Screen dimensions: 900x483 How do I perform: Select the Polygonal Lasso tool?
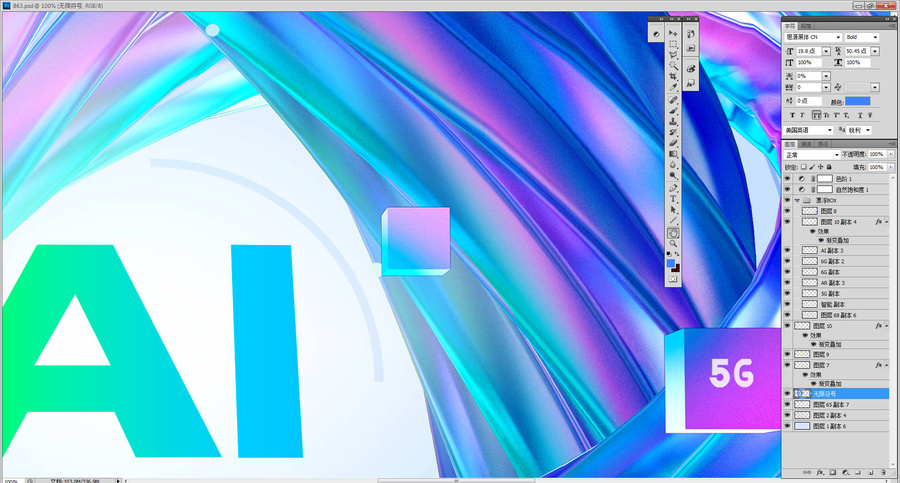673,55
